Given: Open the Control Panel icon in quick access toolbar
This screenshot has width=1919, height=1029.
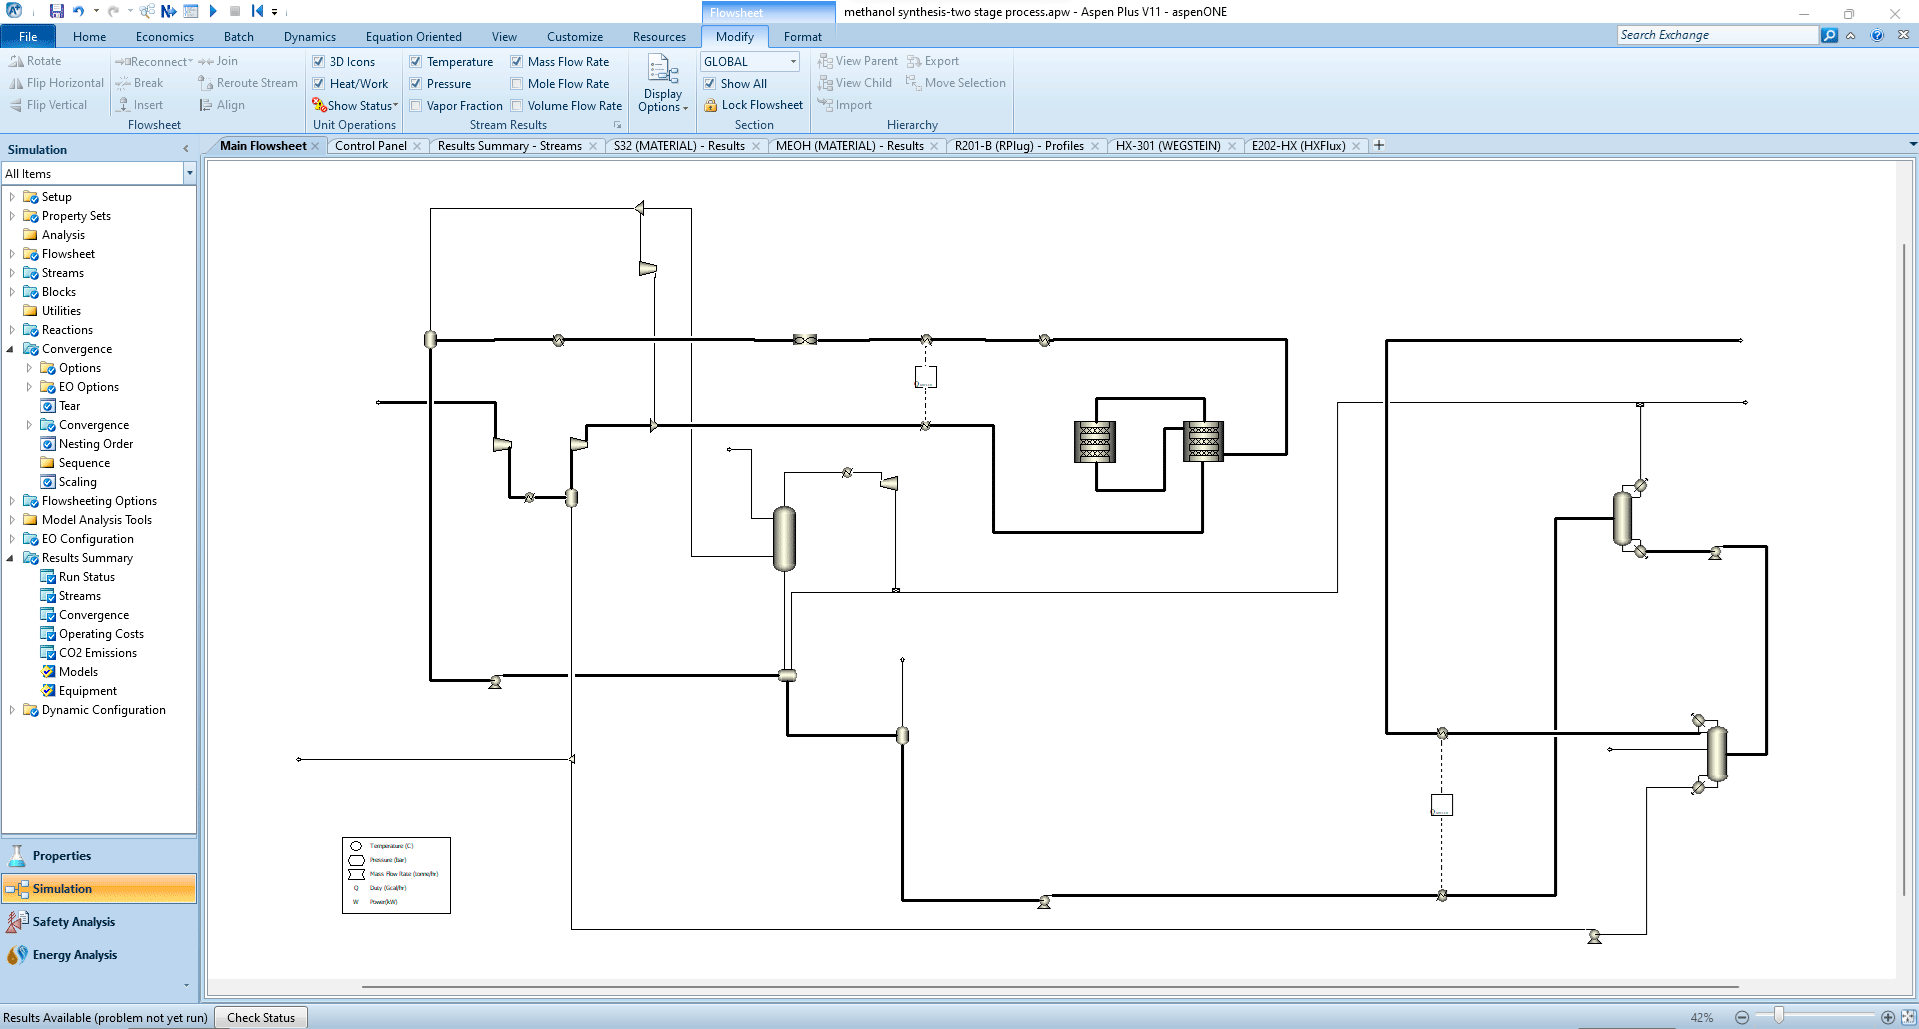Looking at the screenshot, I should tap(191, 11).
